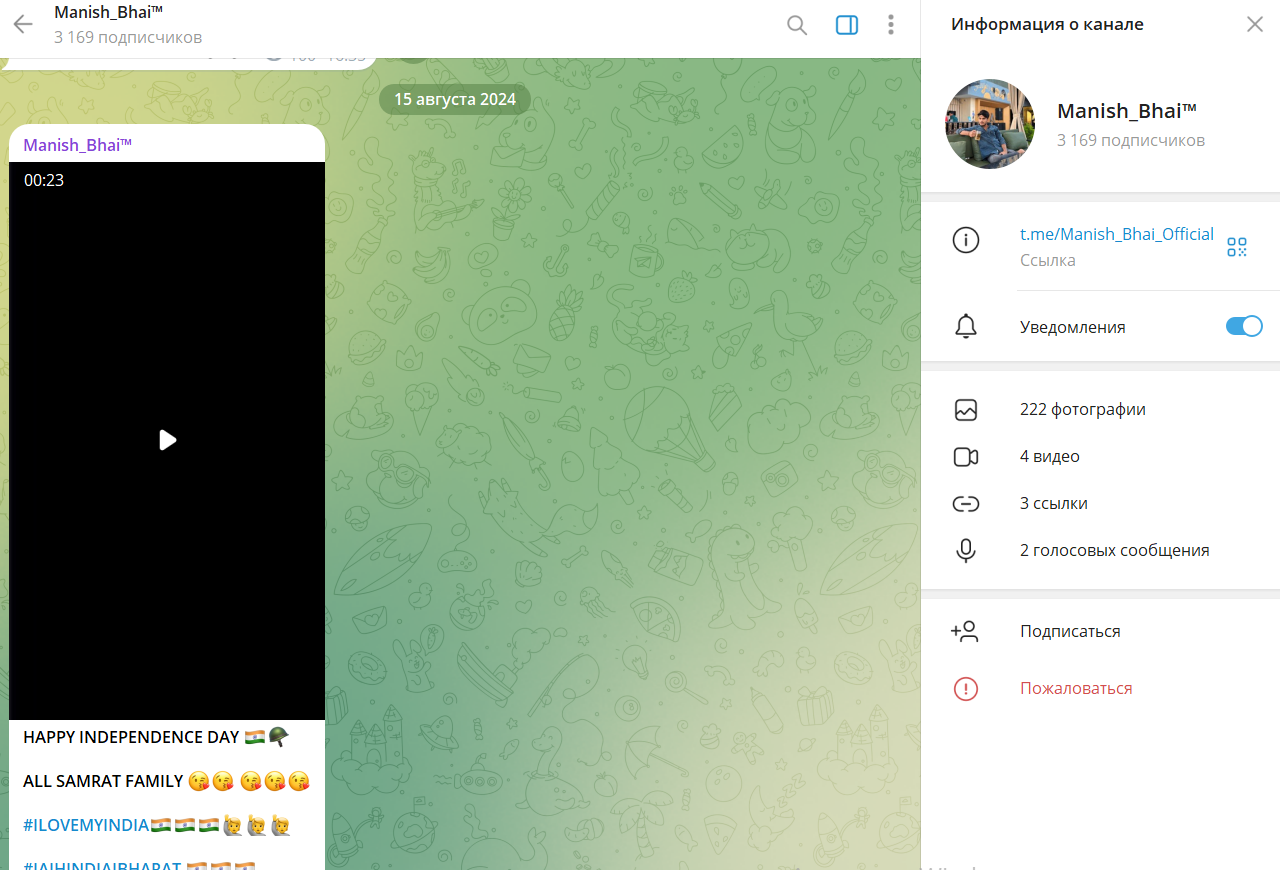This screenshot has height=870, width=1280.
Task: Click the info circle icon beside link
Action: tap(966, 240)
